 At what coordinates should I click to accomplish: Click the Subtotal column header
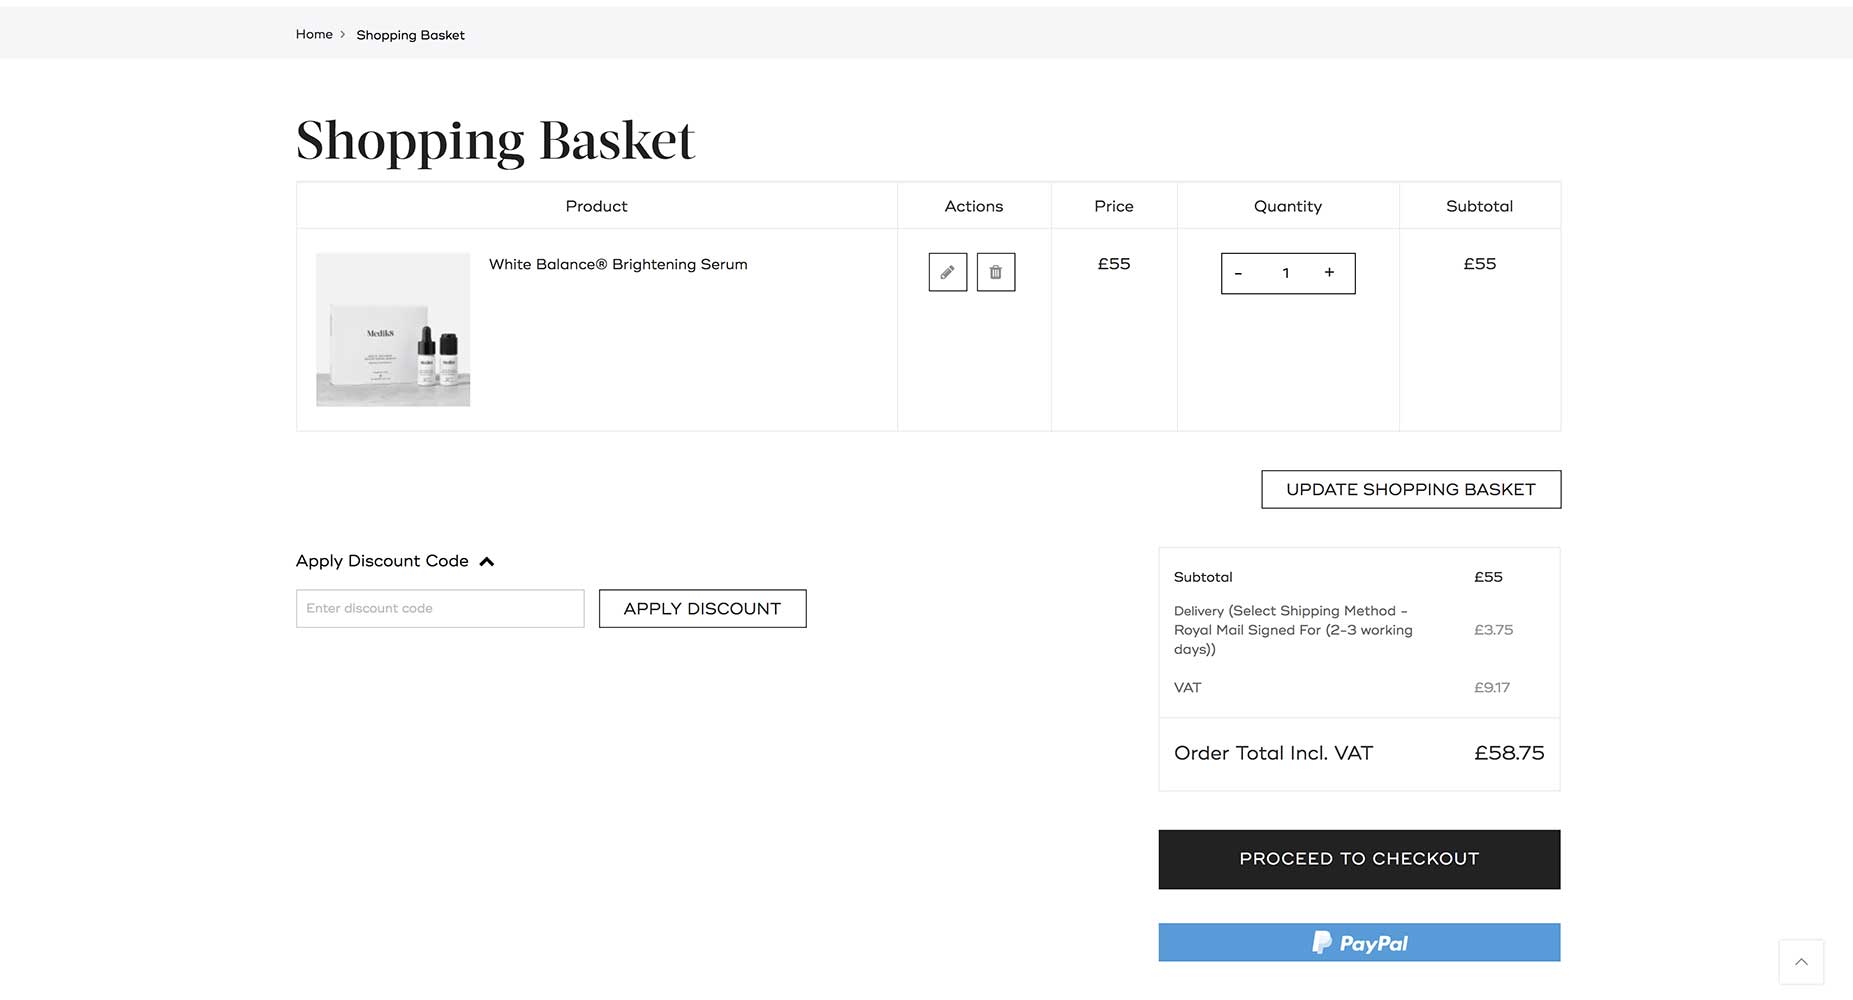(x=1479, y=206)
